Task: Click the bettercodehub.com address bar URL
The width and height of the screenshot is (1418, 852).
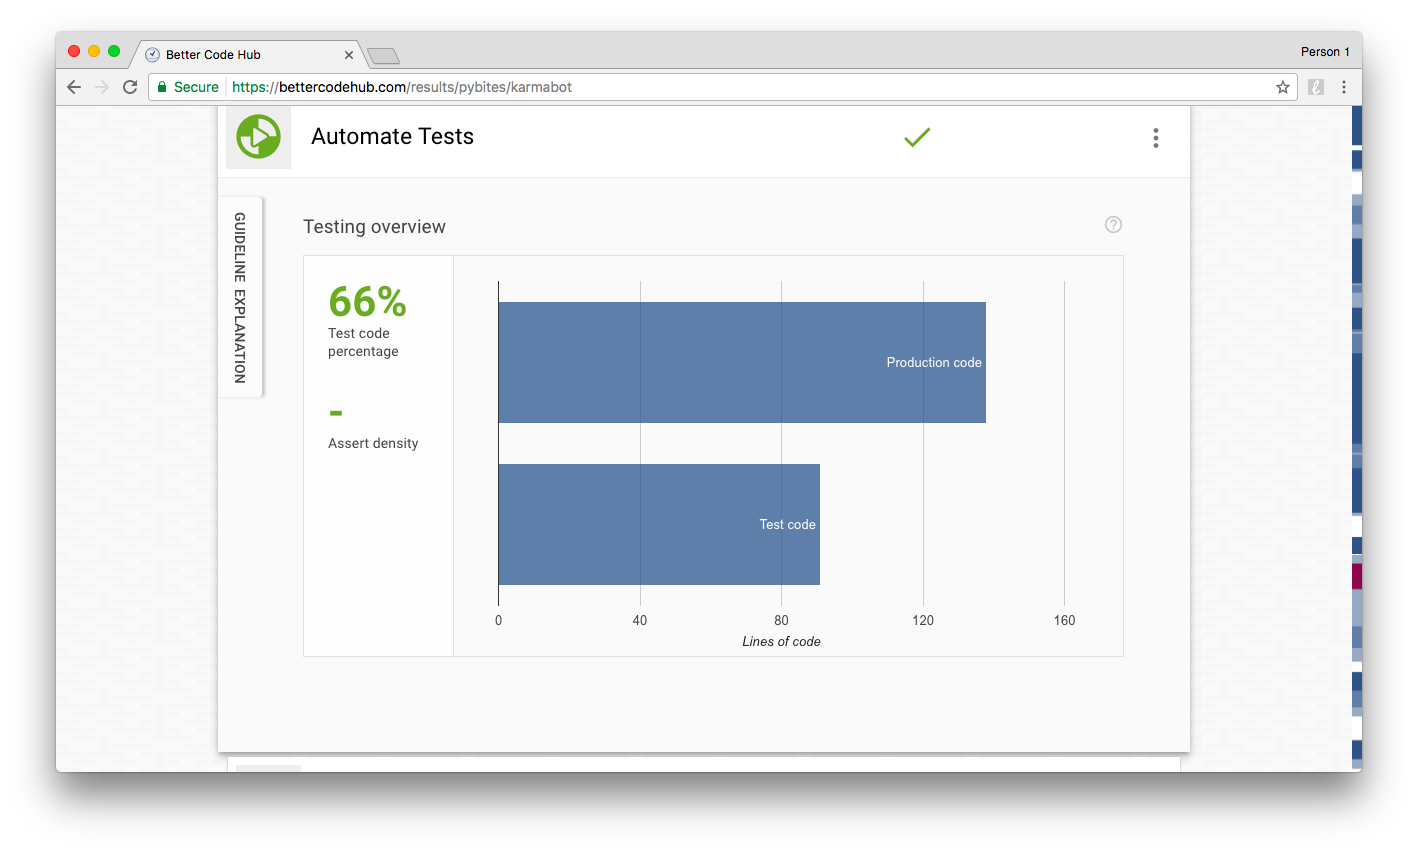Action: click(400, 87)
